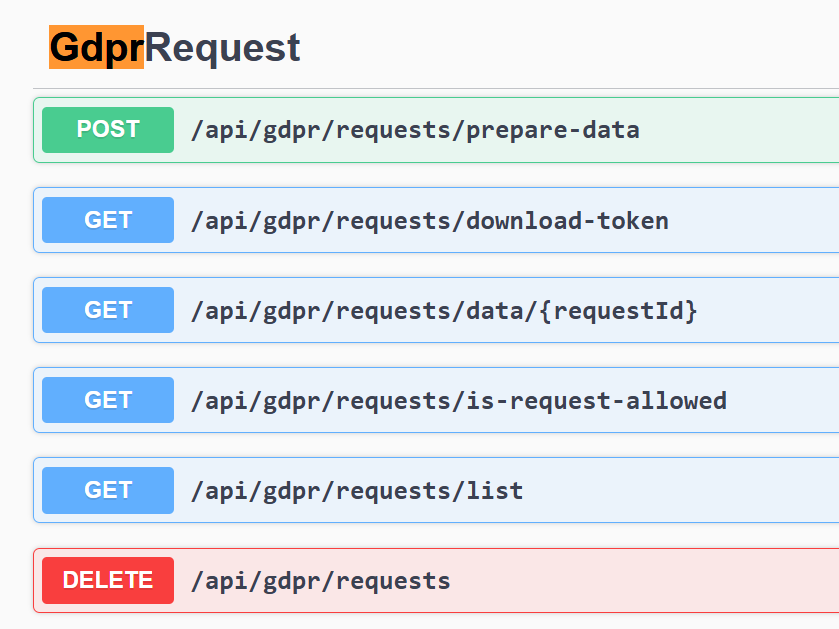
Task: Click the /api/gdpr/requests/download-token path text
Action: (430, 220)
